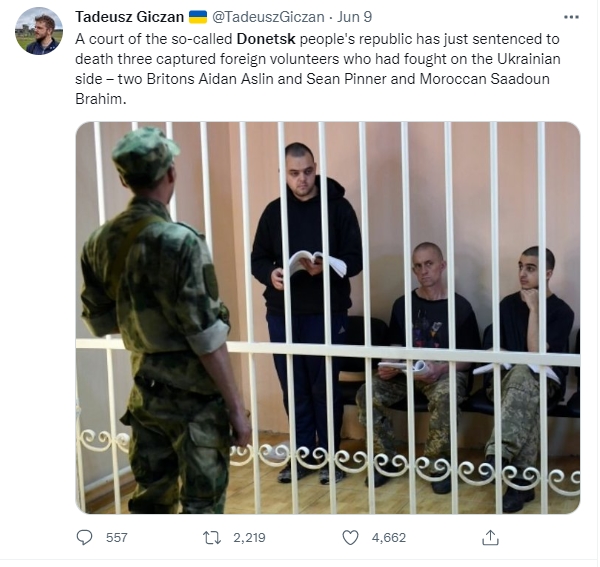Click the word Brahim ending the tweet
Viewport: 600px width, 567px height.
pyautogui.click(x=101, y=99)
